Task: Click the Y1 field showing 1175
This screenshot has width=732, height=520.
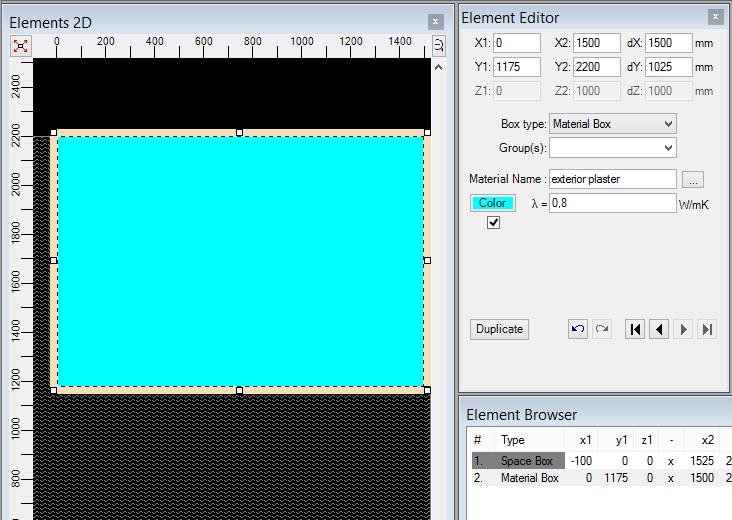Action: tap(517, 67)
